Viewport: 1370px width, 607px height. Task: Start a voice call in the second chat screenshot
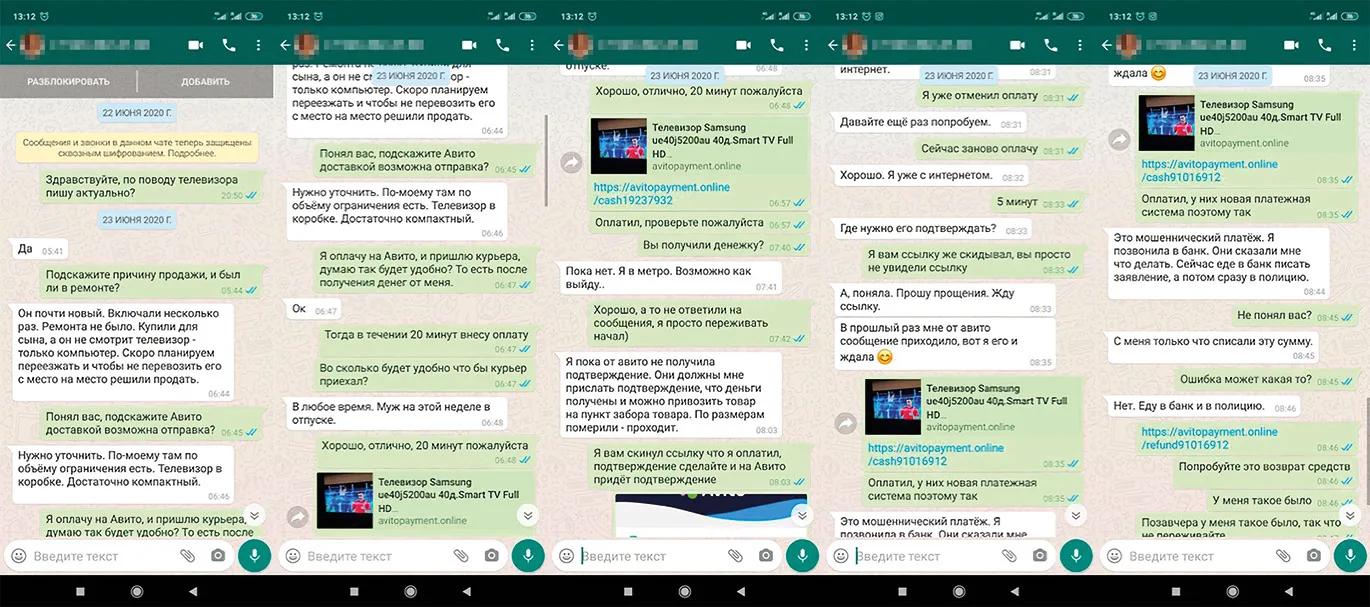click(x=503, y=45)
